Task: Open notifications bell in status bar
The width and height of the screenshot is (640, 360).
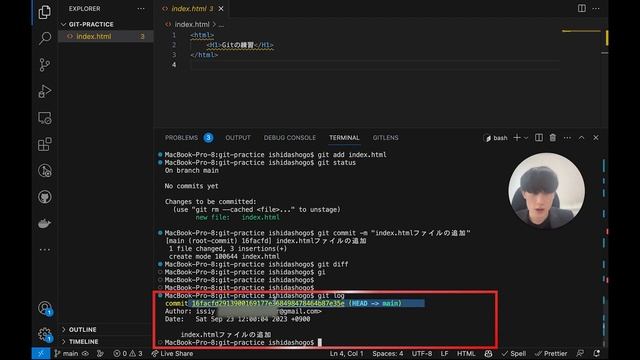Action: coord(596,353)
